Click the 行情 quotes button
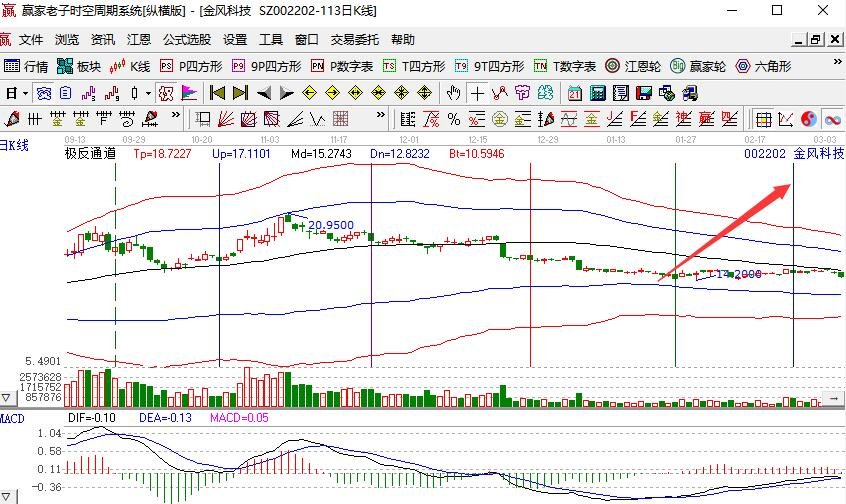This screenshot has width=846, height=504. tap(27, 66)
